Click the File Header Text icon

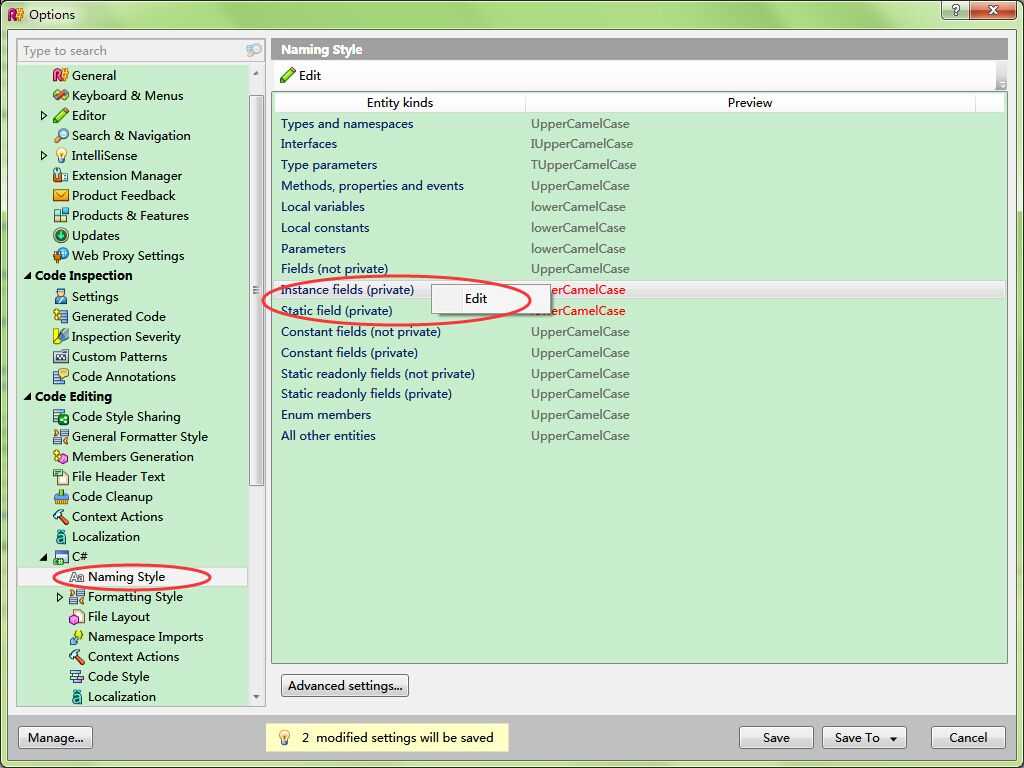click(61, 477)
